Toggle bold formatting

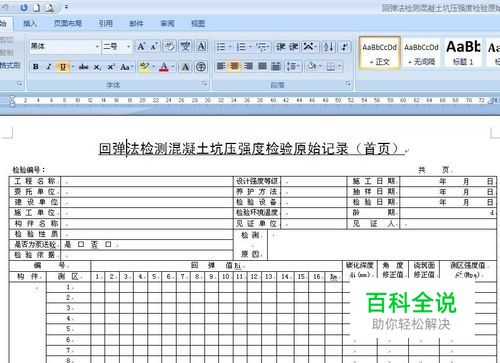(x=36, y=67)
